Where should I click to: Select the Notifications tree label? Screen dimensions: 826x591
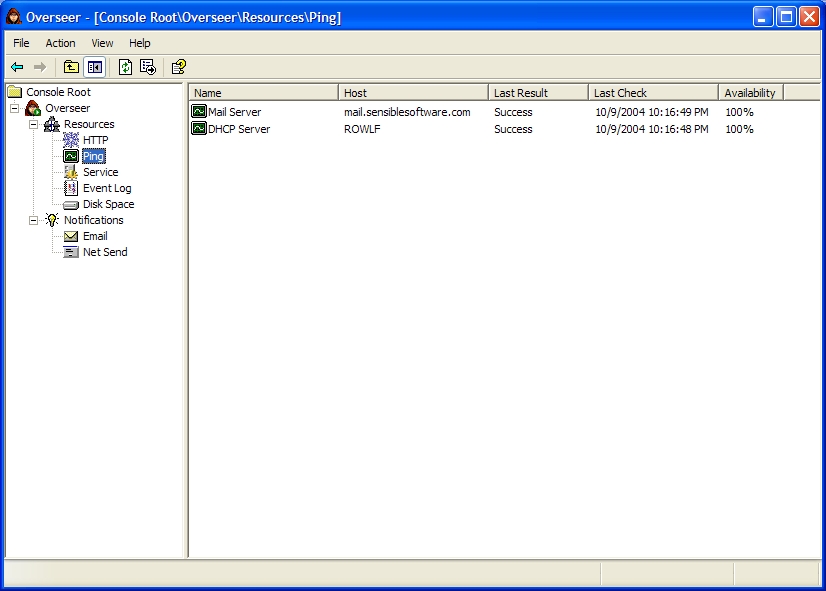(94, 220)
